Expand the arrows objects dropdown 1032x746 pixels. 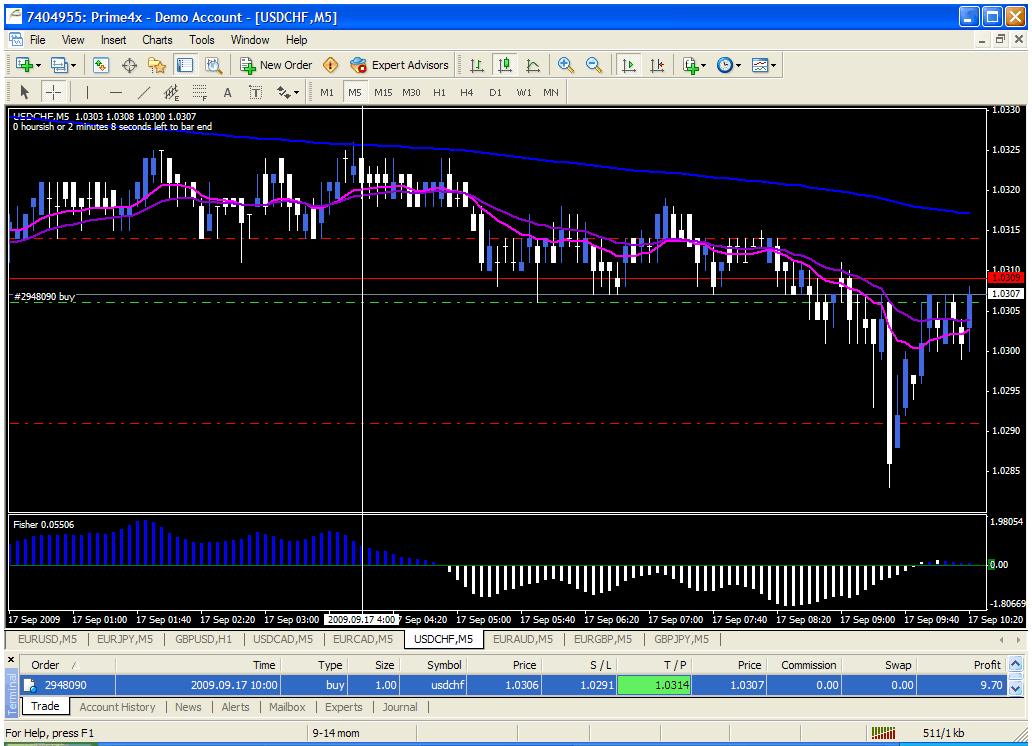click(296, 93)
